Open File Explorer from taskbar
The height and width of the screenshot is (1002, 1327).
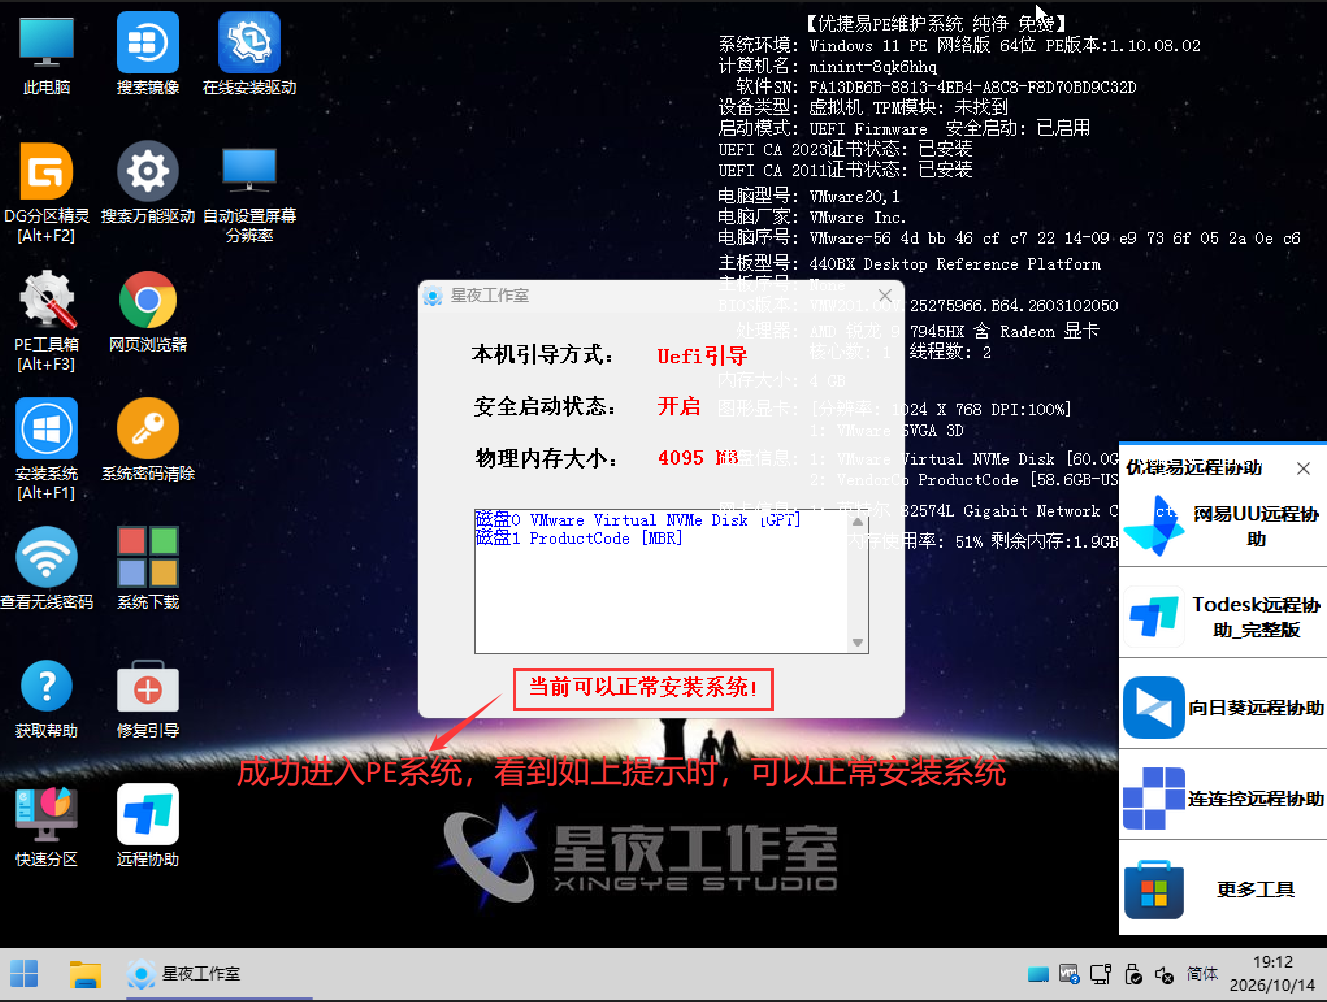(85, 973)
